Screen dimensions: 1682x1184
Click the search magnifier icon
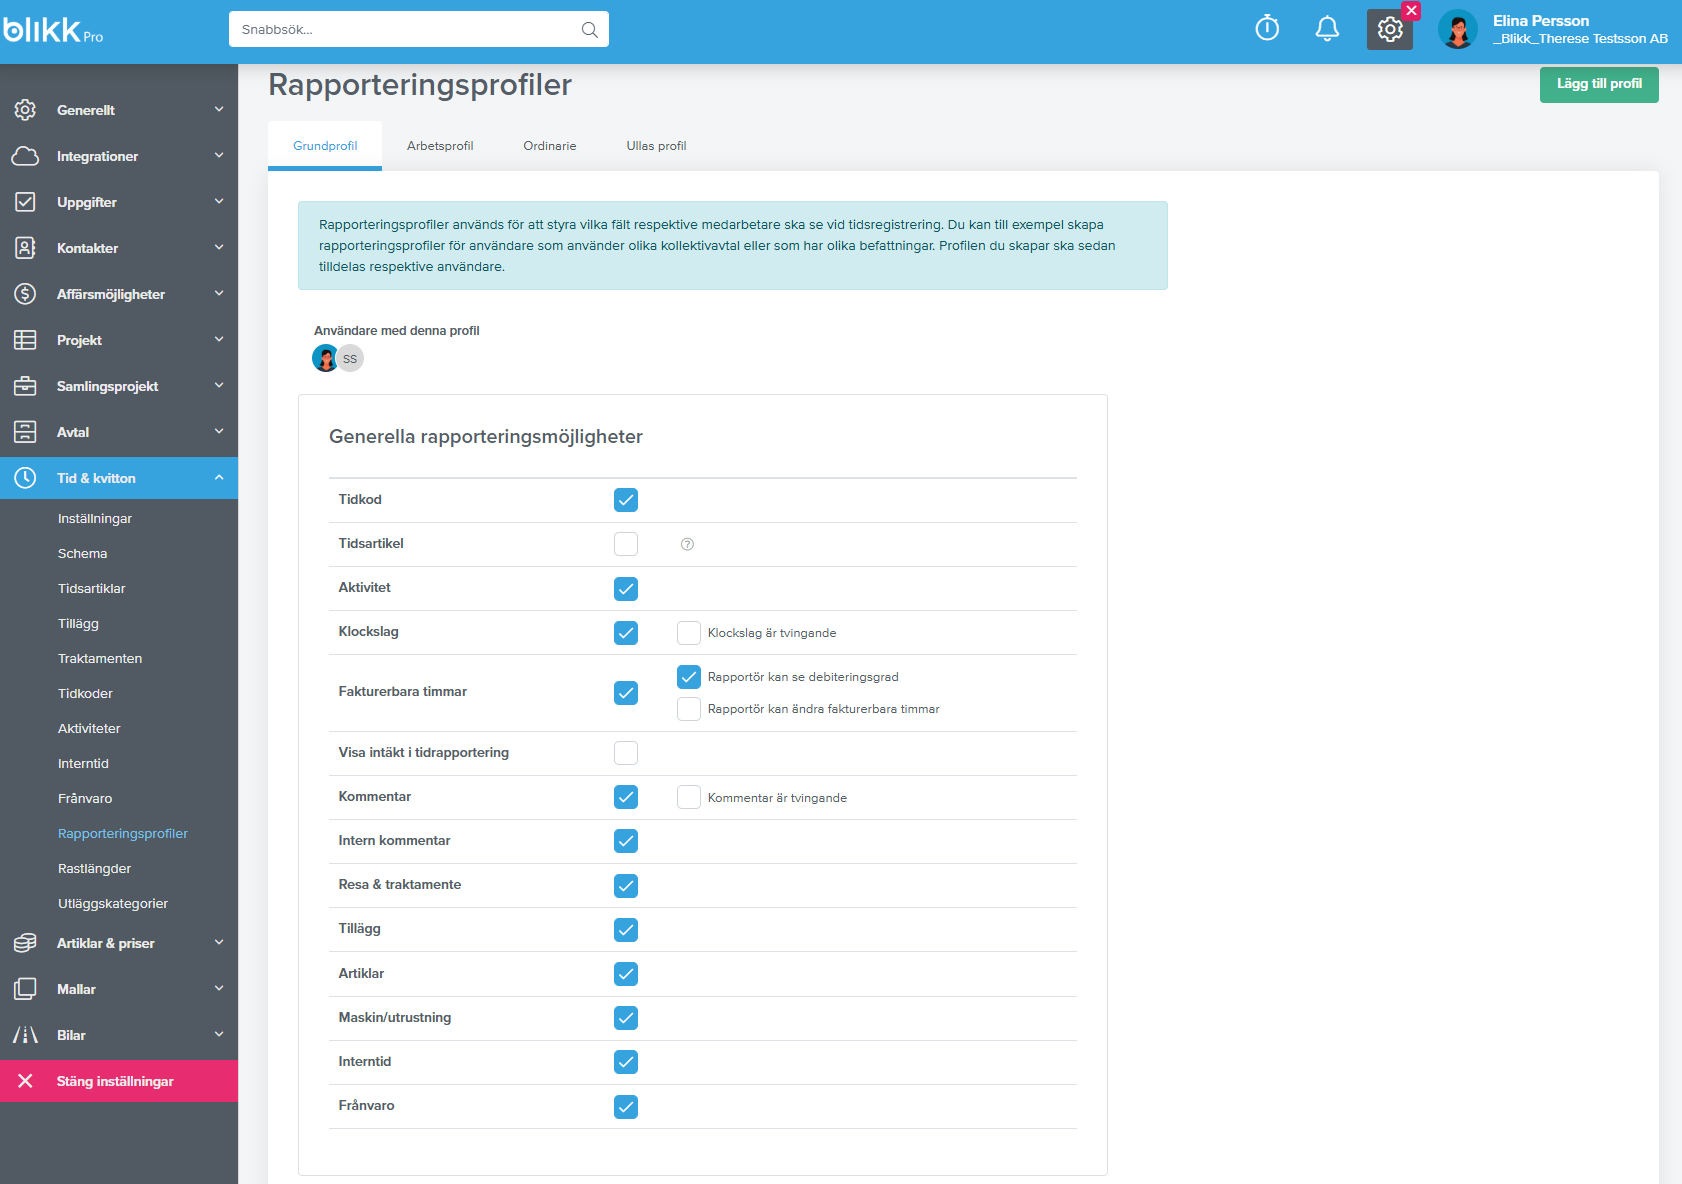pyautogui.click(x=590, y=30)
